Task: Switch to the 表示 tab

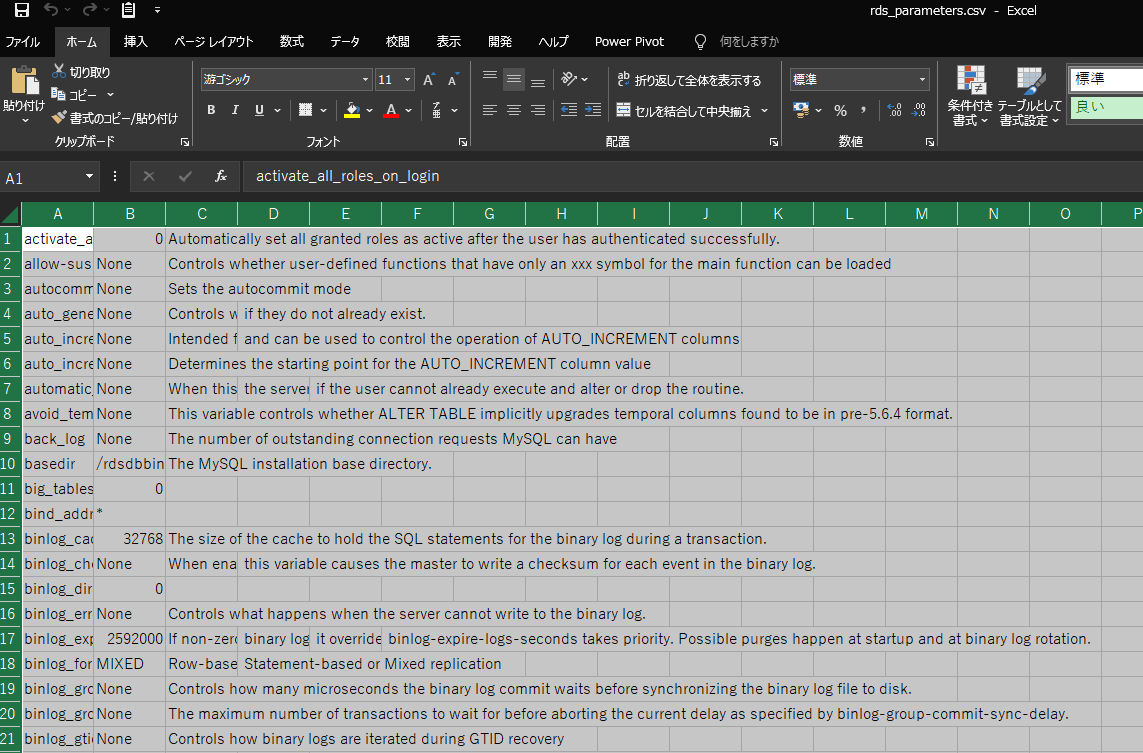Action: coord(448,42)
